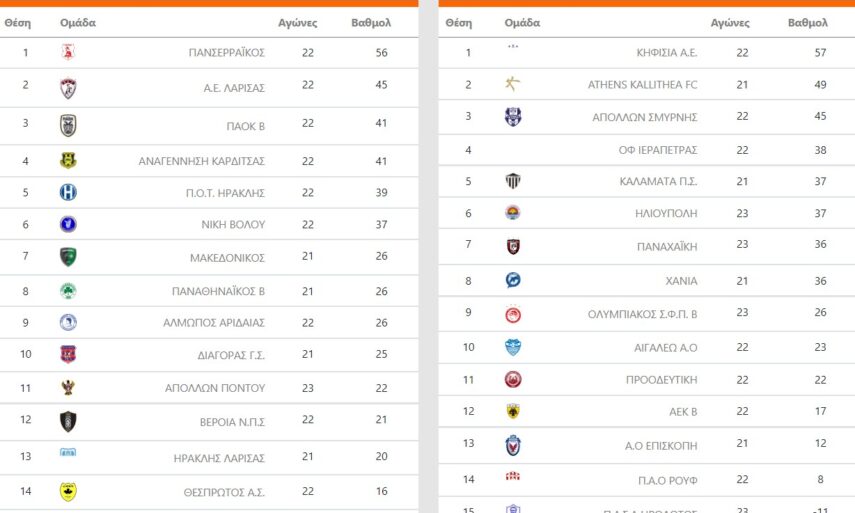Click the ΑΝΑΓΕΝΝΗΣΗ ΚΑΡΔΙΤΣΑΣ yellow-black crest
Screen dimensions: 855x513
68,160
